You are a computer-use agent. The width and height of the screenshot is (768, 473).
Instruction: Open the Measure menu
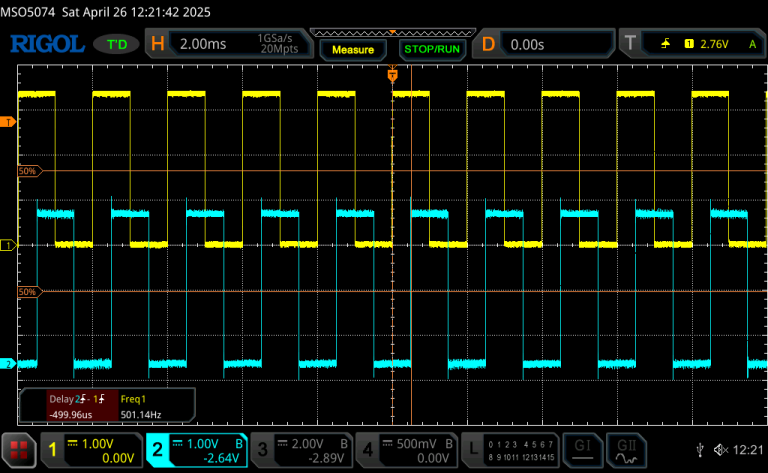[352, 49]
